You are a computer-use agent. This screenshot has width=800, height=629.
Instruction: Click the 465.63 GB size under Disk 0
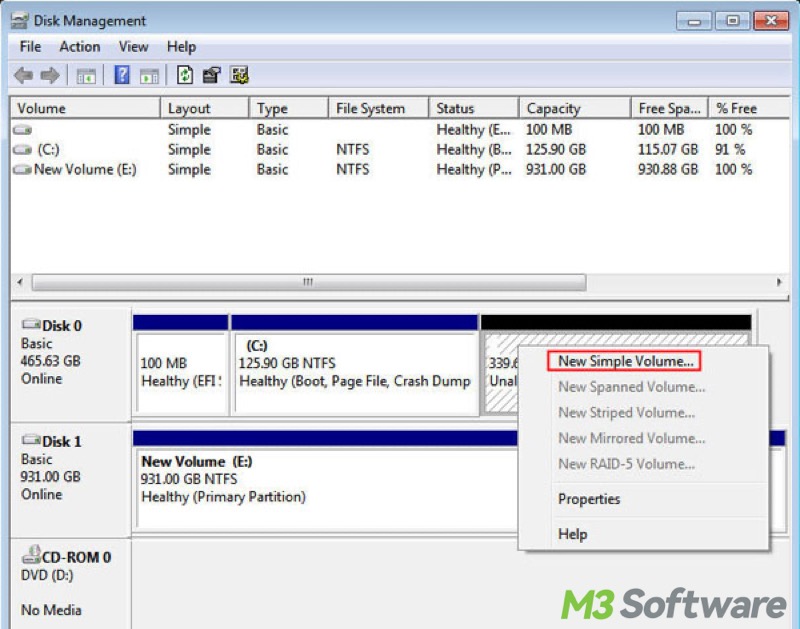click(x=51, y=361)
